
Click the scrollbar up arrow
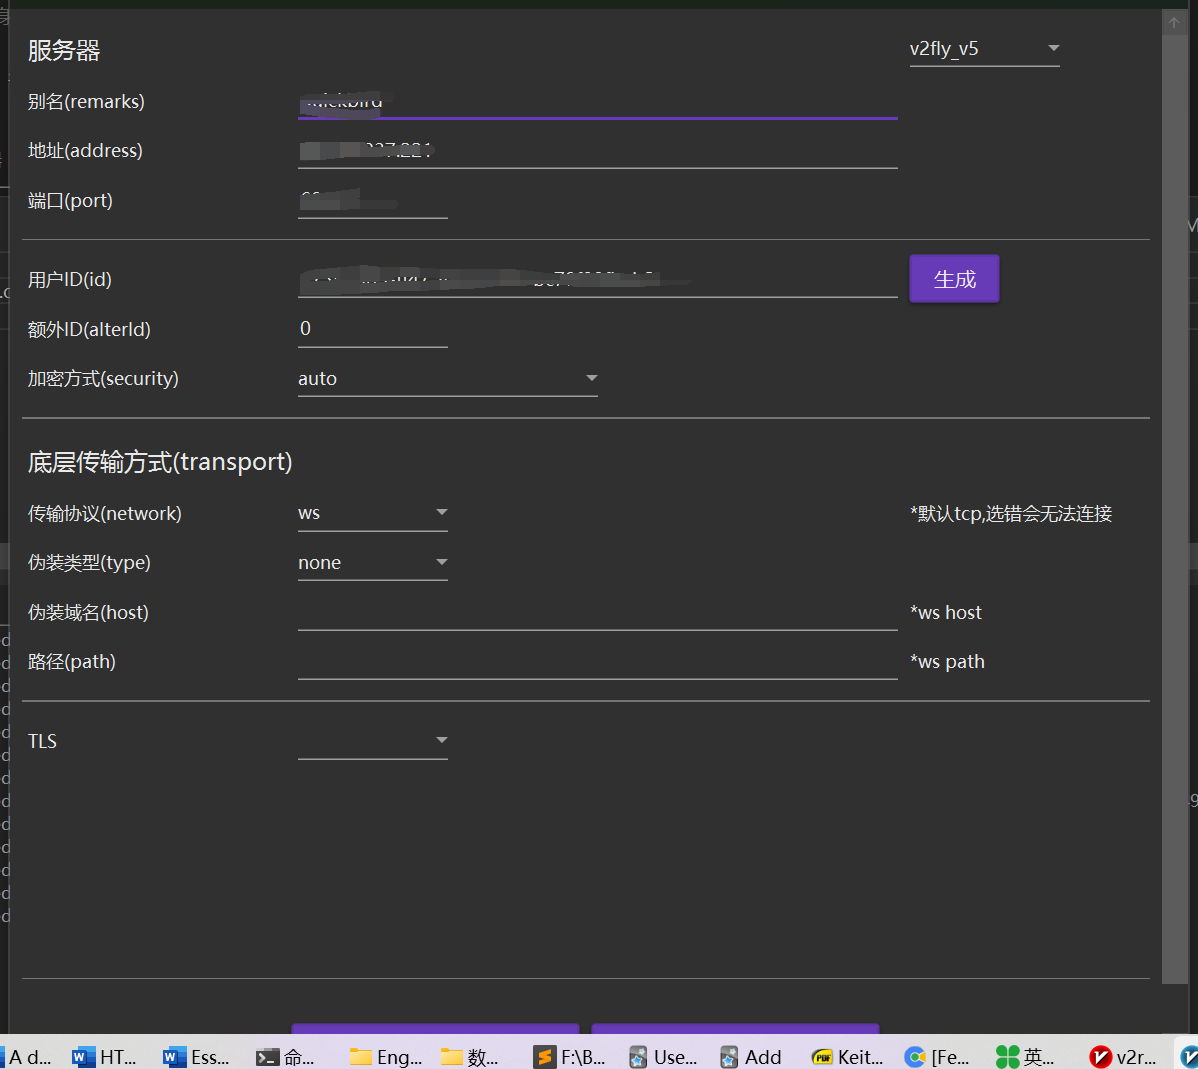point(1173,21)
